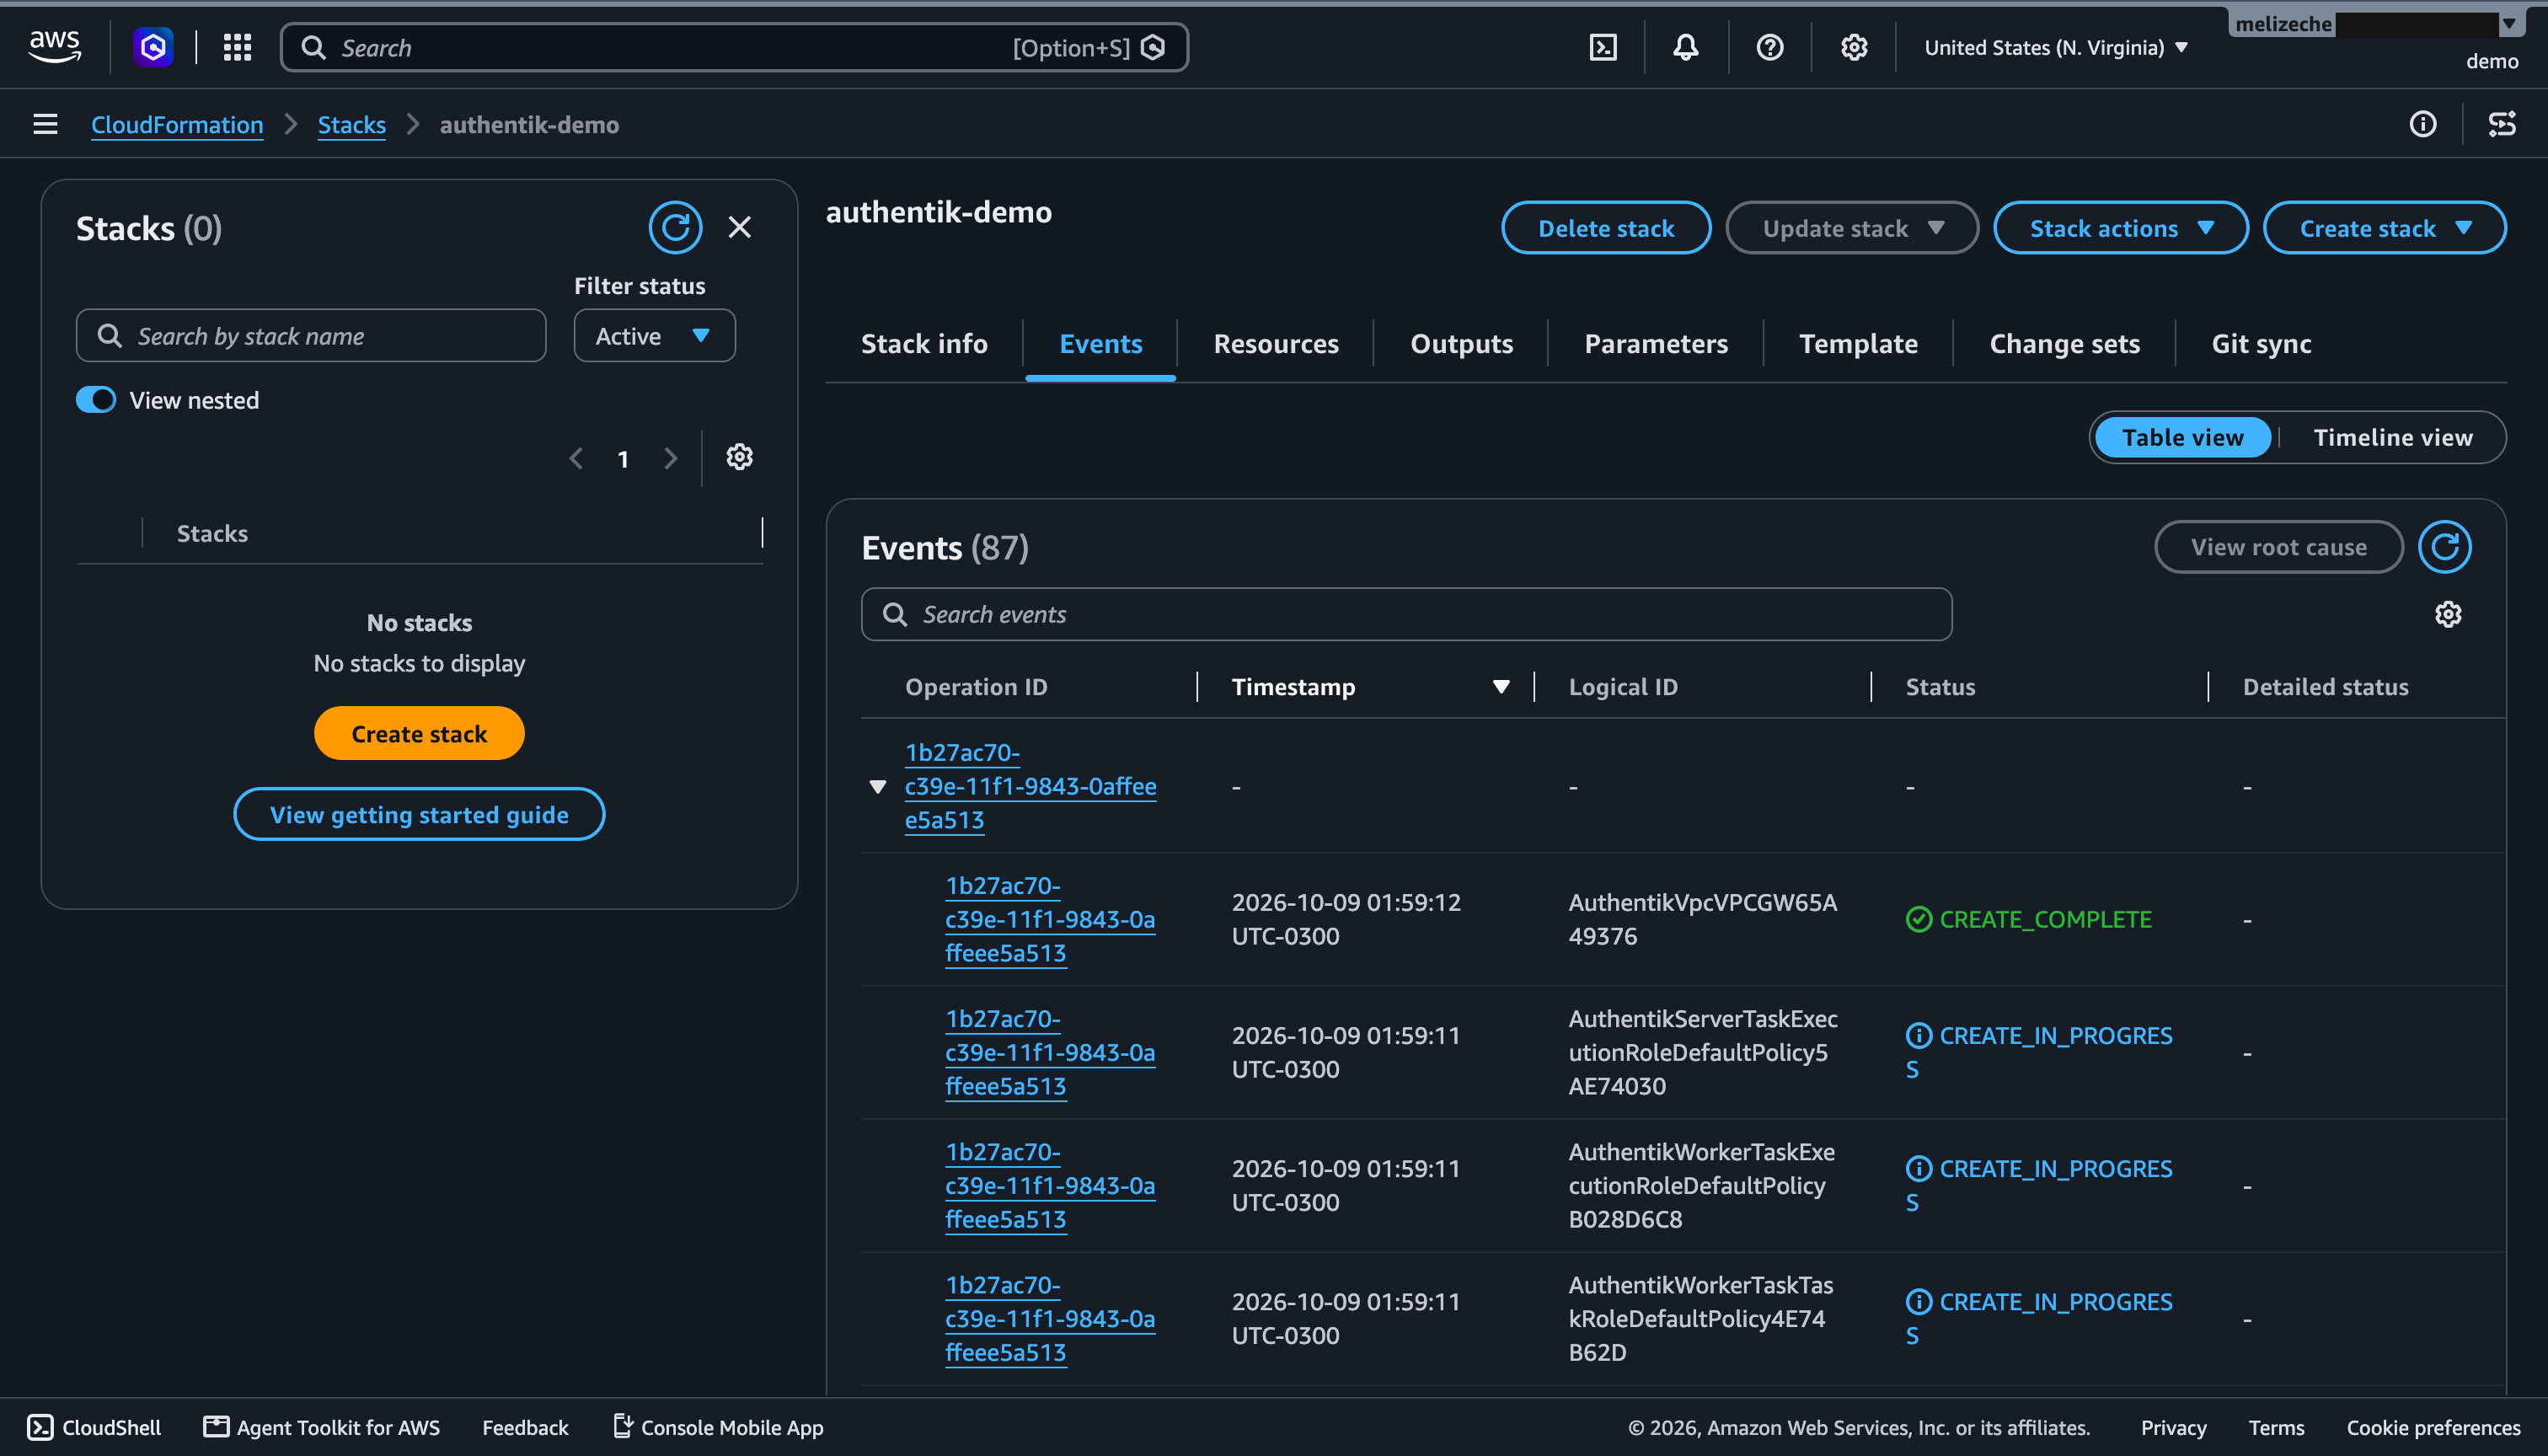Open the tools panel icon beside info icon
The width and height of the screenshot is (2548, 1456).
pyautogui.click(x=2502, y=124)
